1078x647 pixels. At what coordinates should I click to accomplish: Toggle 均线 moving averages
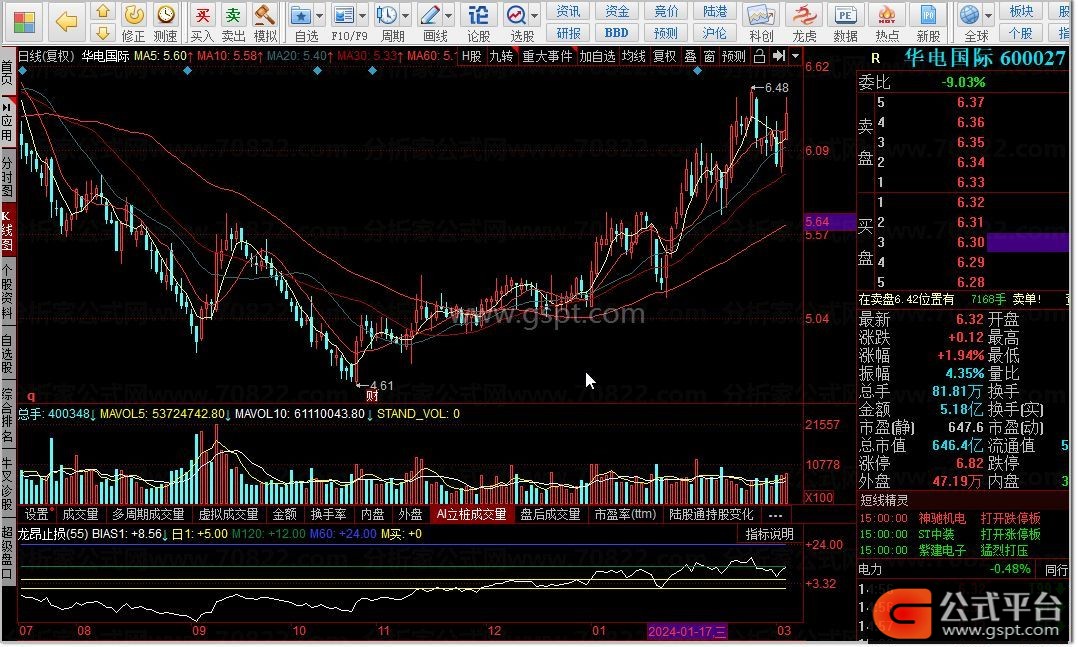point(633,56)
